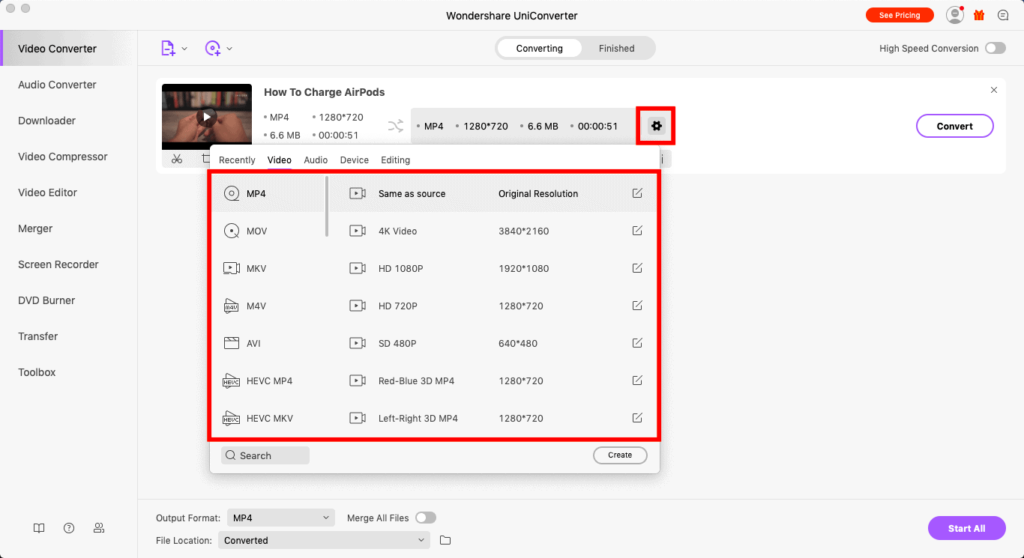
Task: Click the Create button
Action: click(x=620, y=455)
